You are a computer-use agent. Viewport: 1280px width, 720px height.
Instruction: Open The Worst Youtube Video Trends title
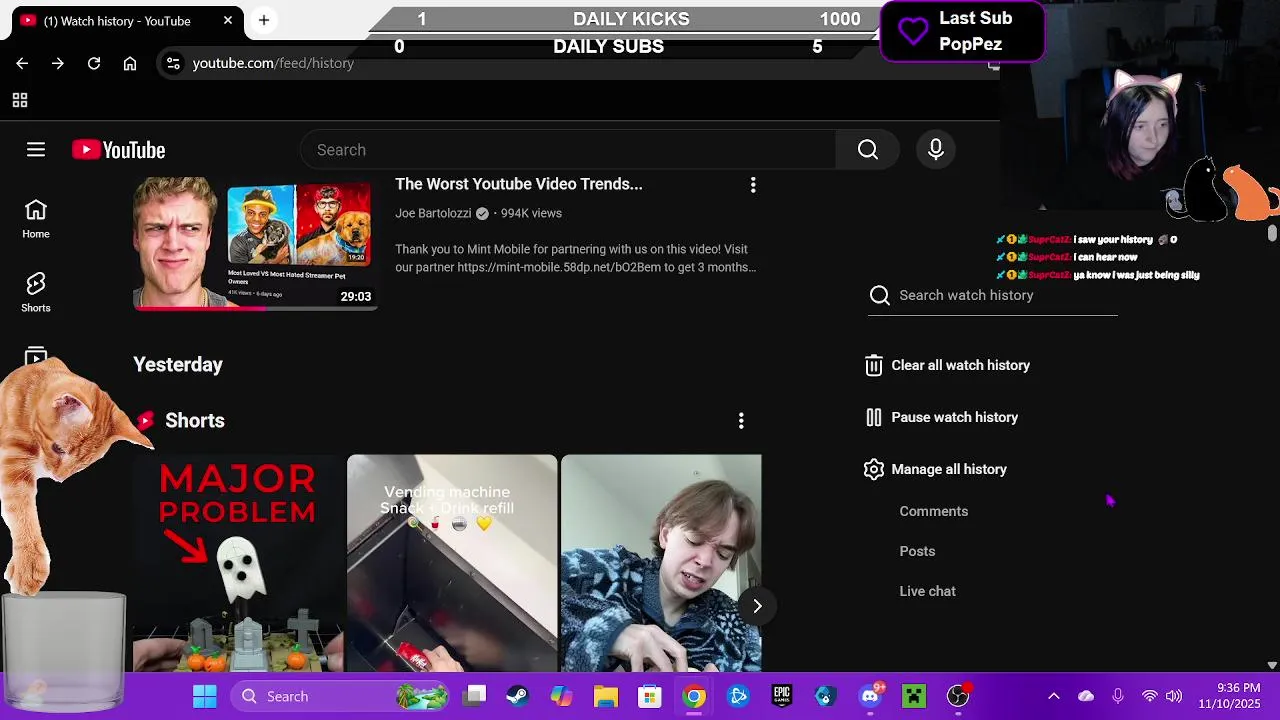click(519, 184)
